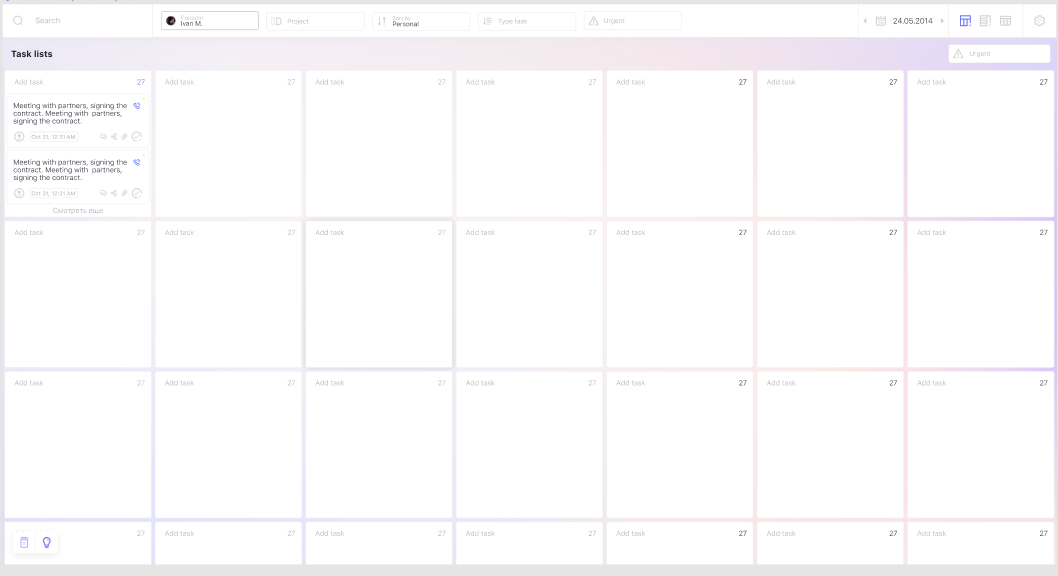The image size is (1058, 576).
Task: Click the assignee avatar icon on first meeting card
Action: [19, 137]
